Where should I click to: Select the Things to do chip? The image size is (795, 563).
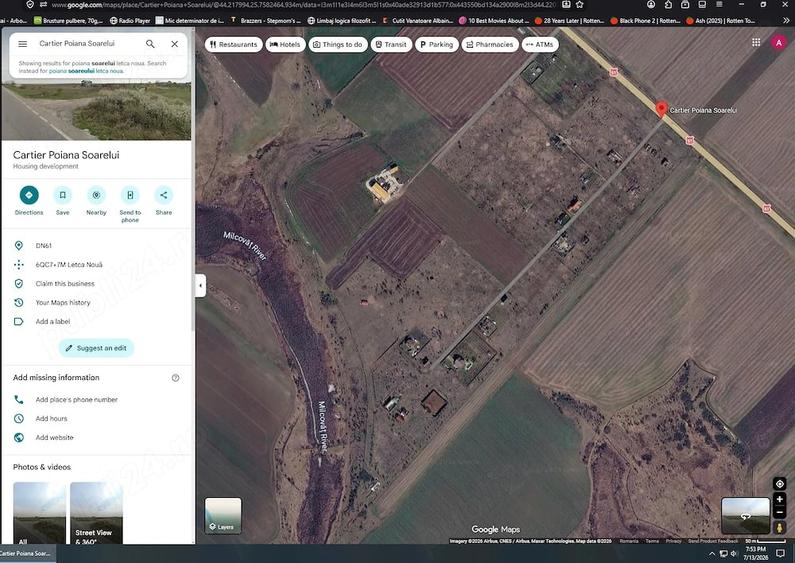tap(338, 45)
